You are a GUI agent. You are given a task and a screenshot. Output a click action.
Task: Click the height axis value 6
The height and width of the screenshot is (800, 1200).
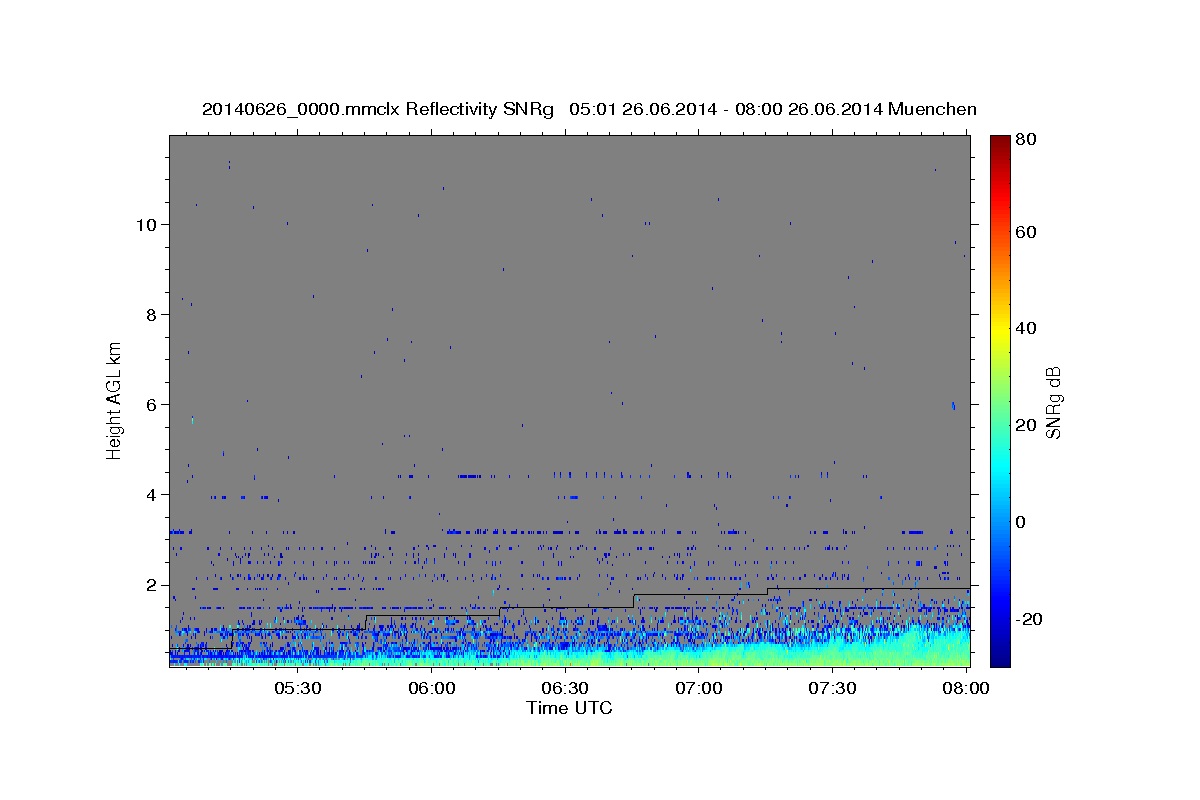tap(150, 404)
